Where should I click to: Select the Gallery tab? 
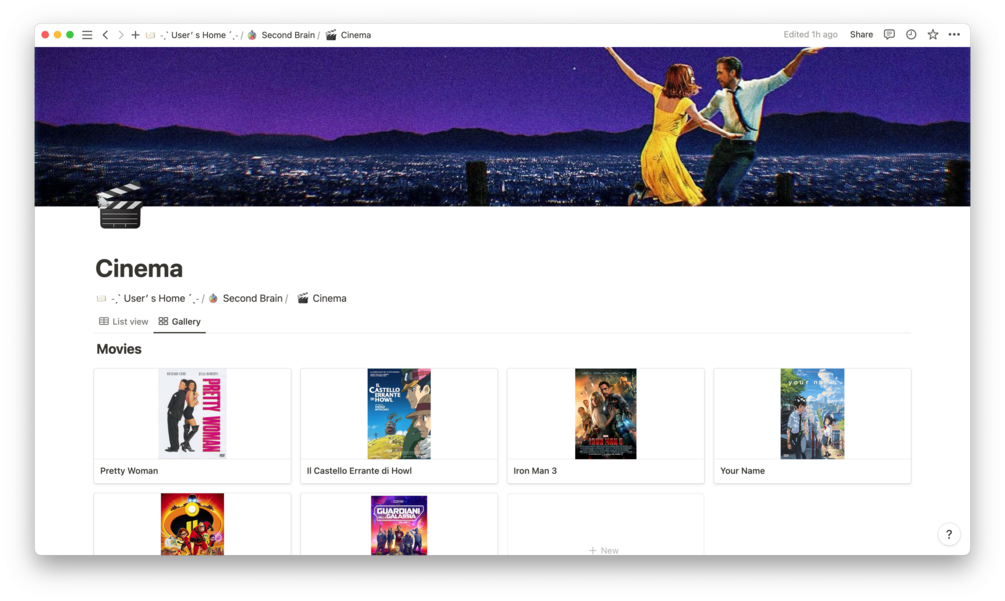tap(179, 322)
